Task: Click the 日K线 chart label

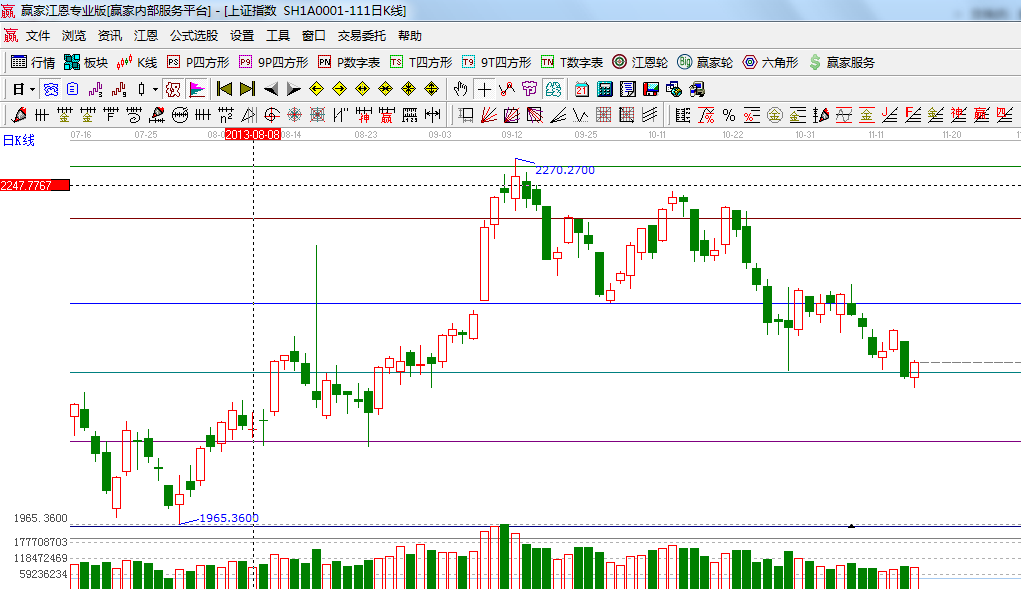Action: coord(18,141)
